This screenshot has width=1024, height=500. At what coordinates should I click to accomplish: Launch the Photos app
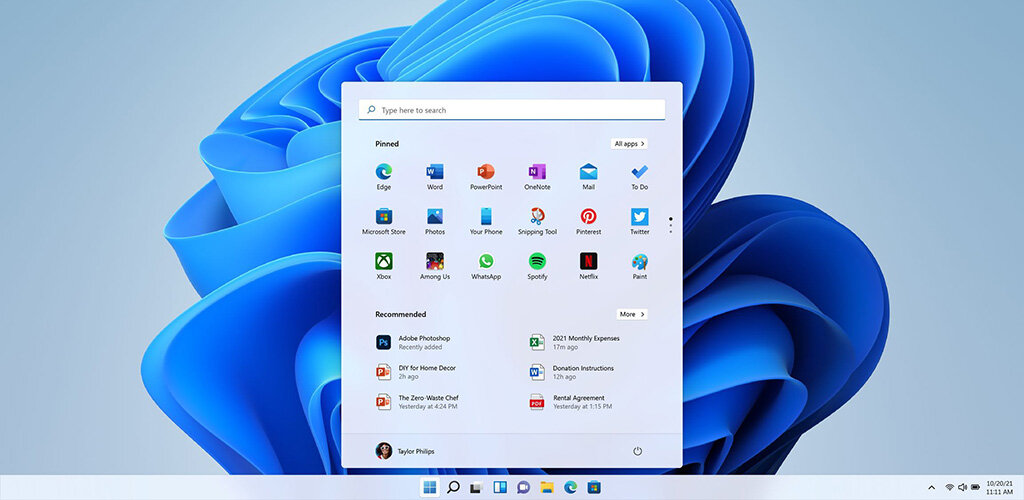point(434,221)
